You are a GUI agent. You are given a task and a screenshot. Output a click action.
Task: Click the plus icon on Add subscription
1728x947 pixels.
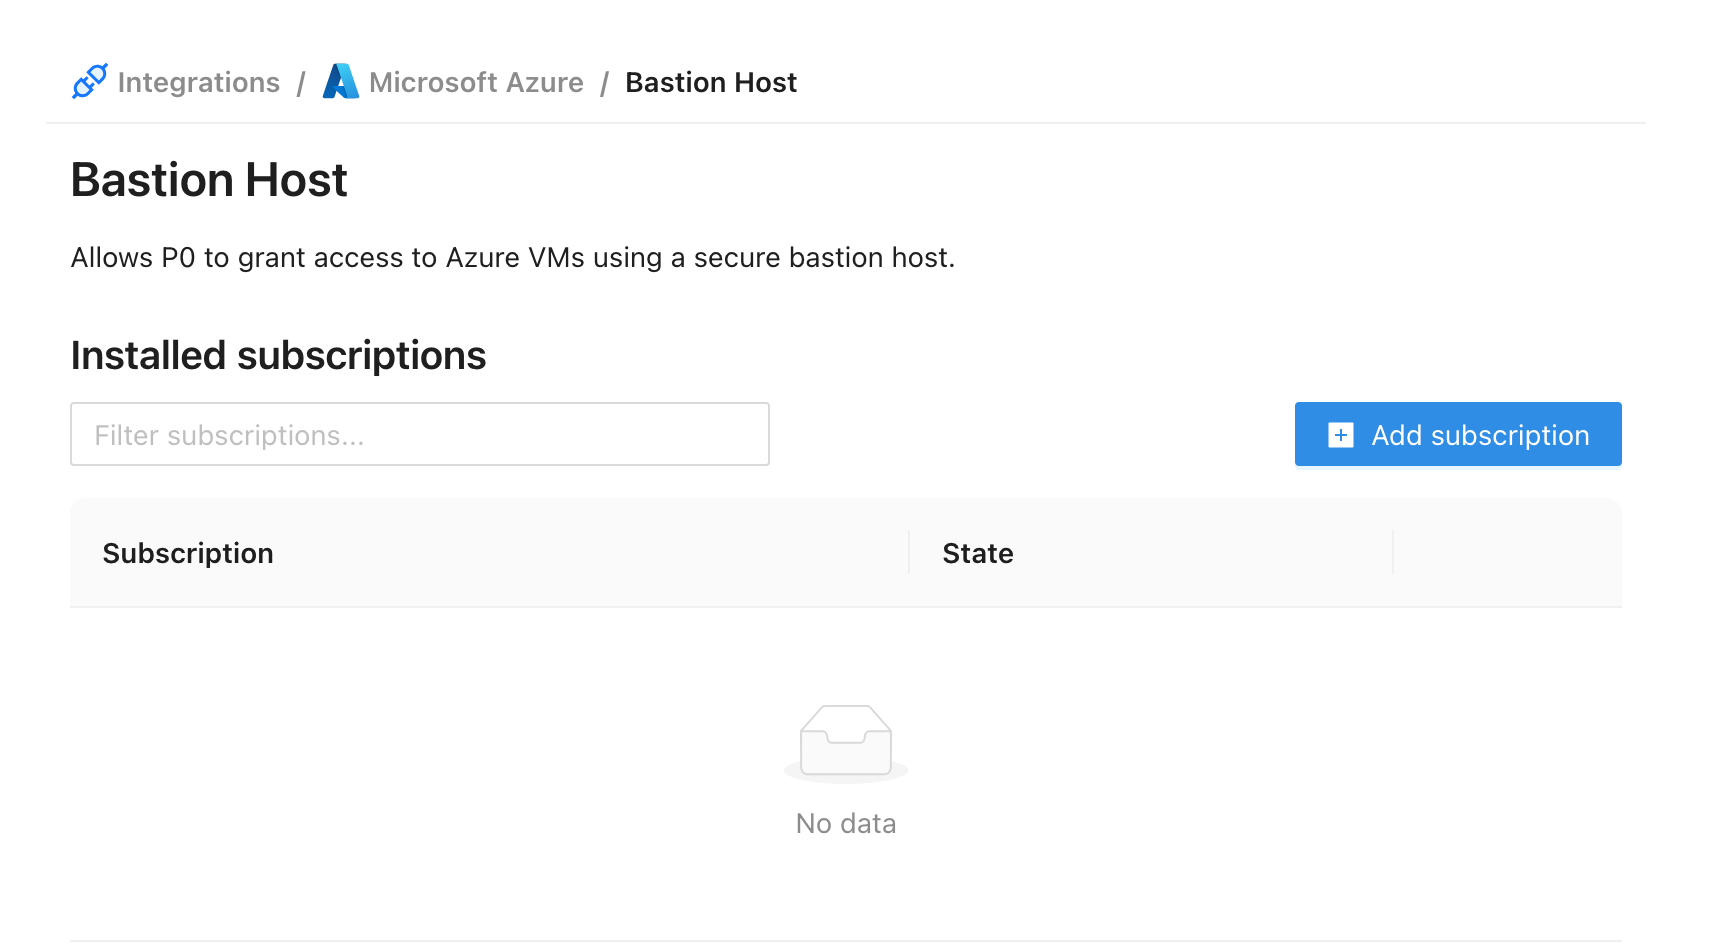click(x=1340, y=435)
